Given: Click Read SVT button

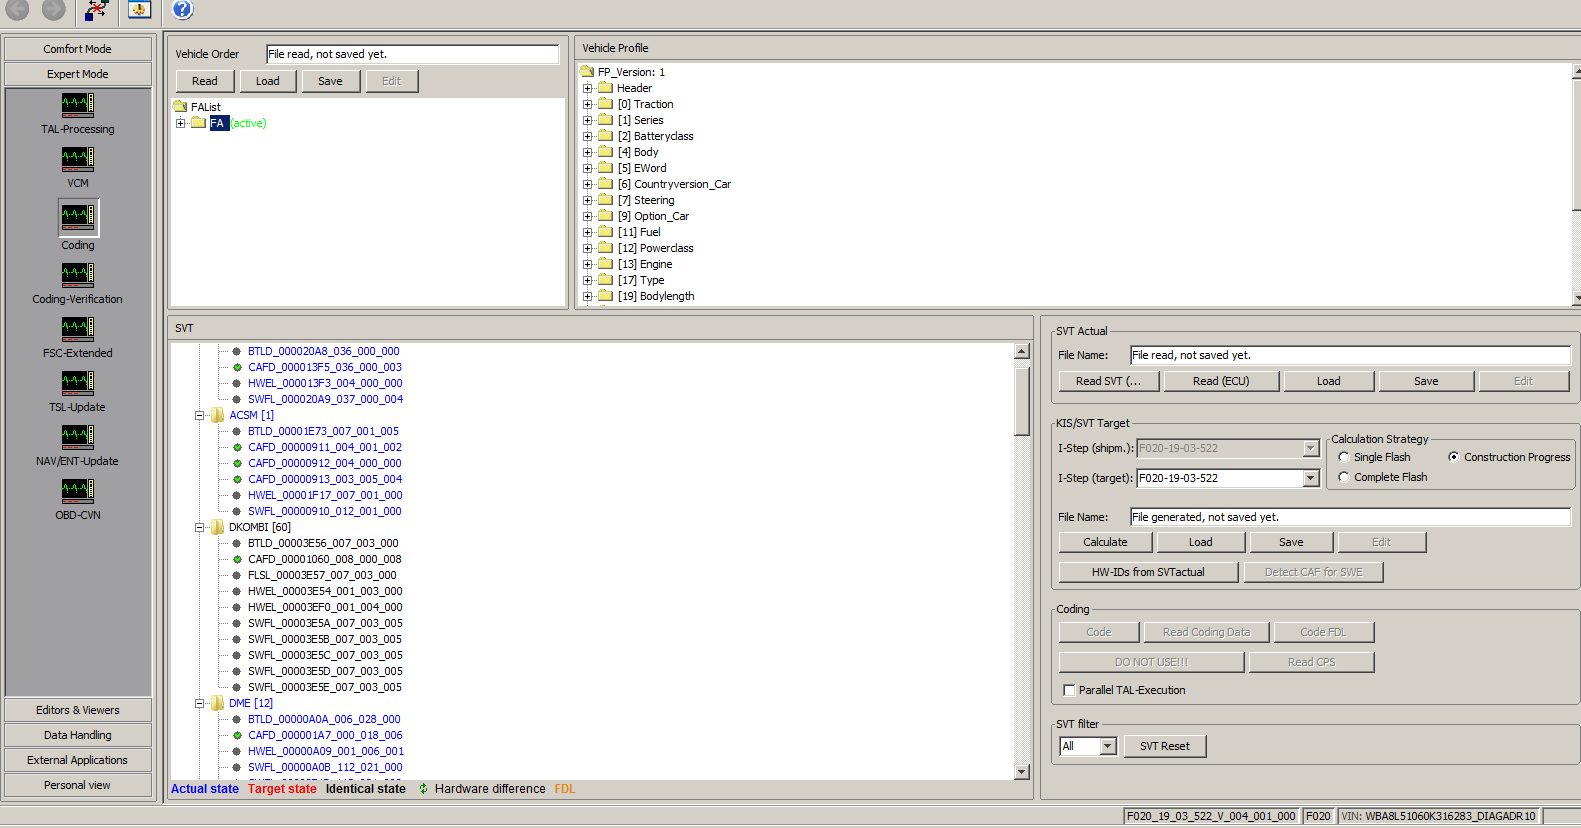Looking at the screenshot, I should pyautogui.click(x=1109, y=381).
